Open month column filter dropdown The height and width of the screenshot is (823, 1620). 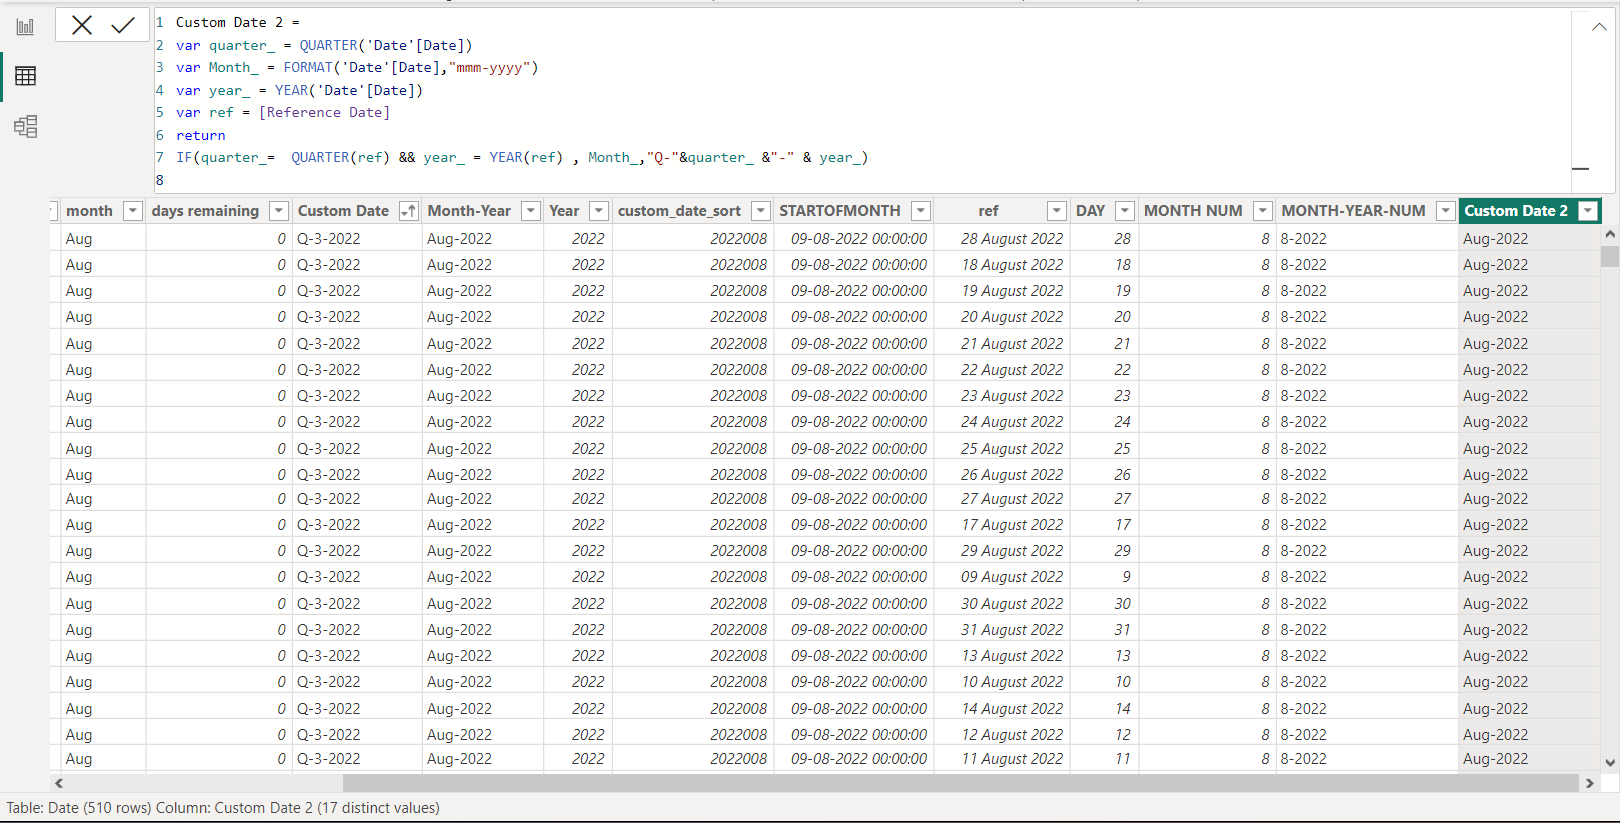132,211
